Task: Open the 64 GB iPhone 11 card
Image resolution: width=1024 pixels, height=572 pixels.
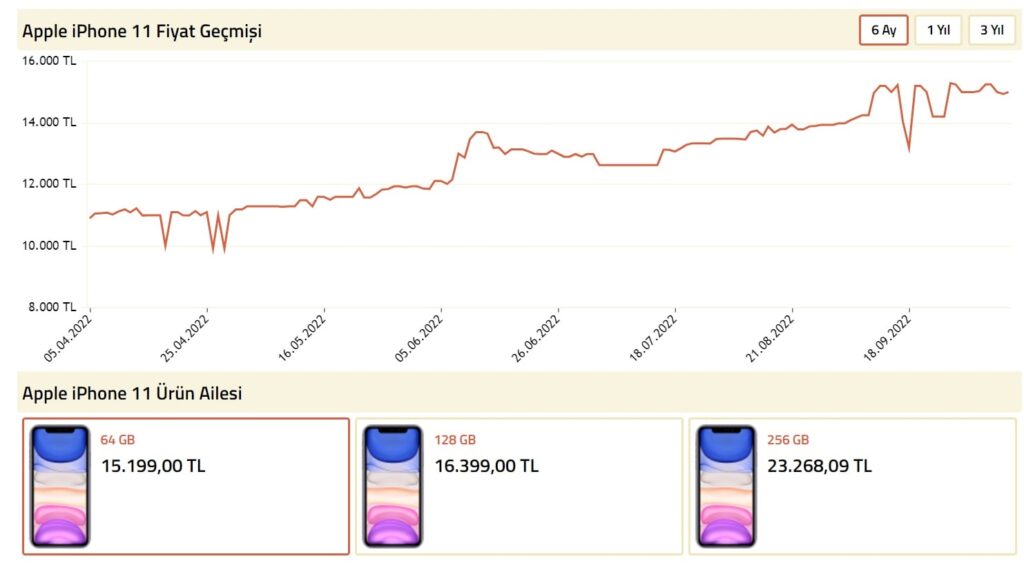Action: click(186, 486)
